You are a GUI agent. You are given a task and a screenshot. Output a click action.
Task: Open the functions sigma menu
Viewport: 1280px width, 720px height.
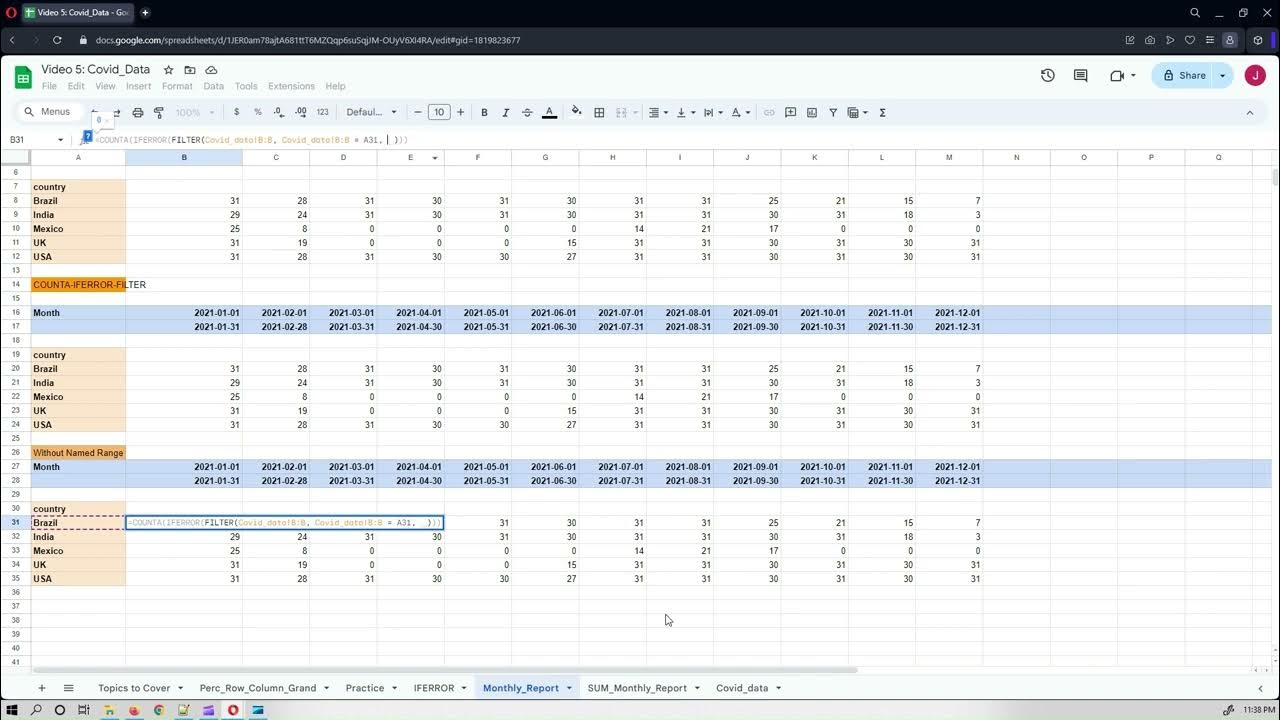tap(882, 112)
